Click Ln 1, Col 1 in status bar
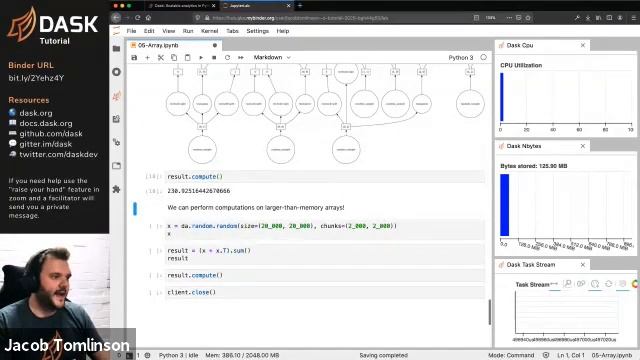Image resolution: width=640 pixels, height=360 pixels. (x=571, y=356)
